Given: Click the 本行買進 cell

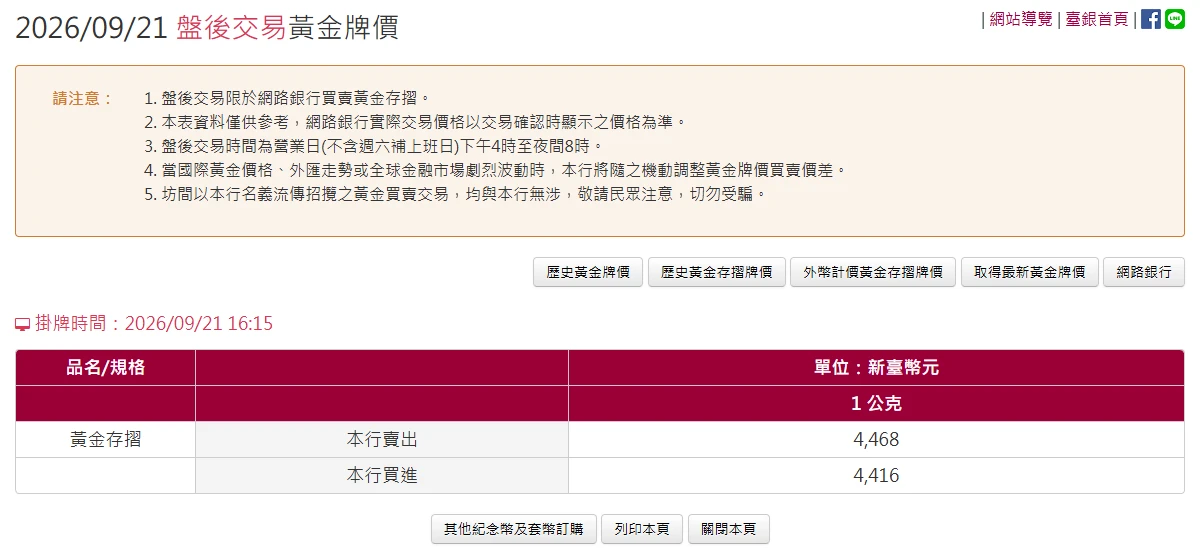Looking at the screenshot, I should (x=382, y=475).
